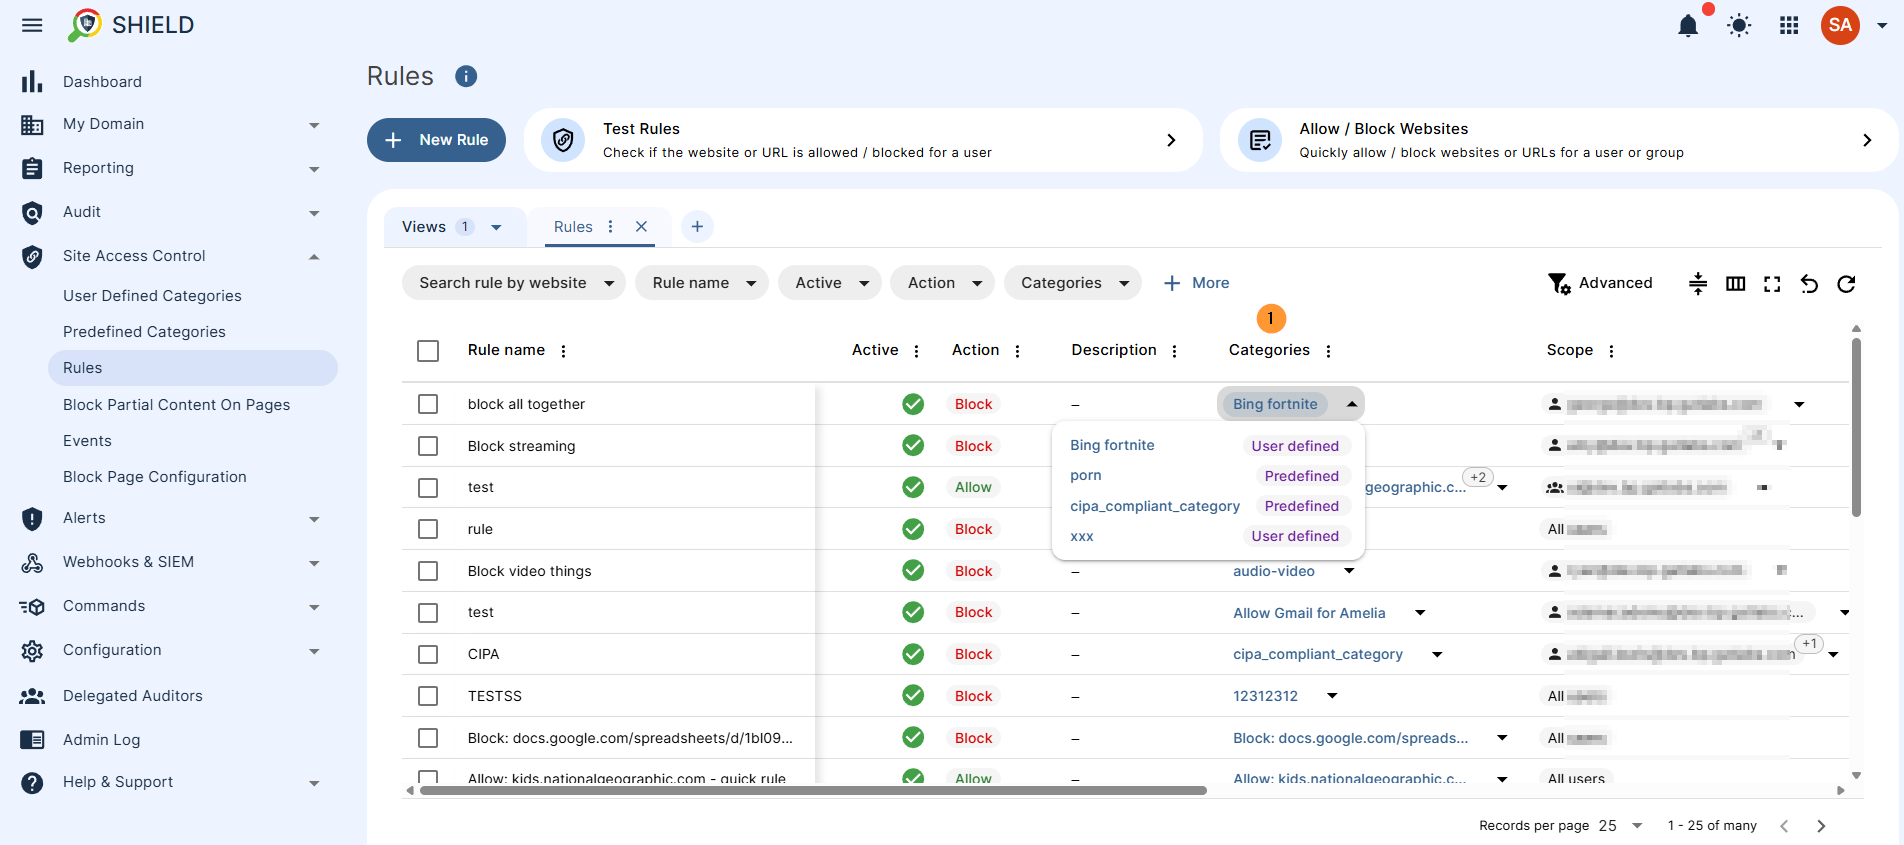The height and width of the screenshot is (845, 1904).
Task: Open the apps grid icon
Action: (x=1790, y=25)
